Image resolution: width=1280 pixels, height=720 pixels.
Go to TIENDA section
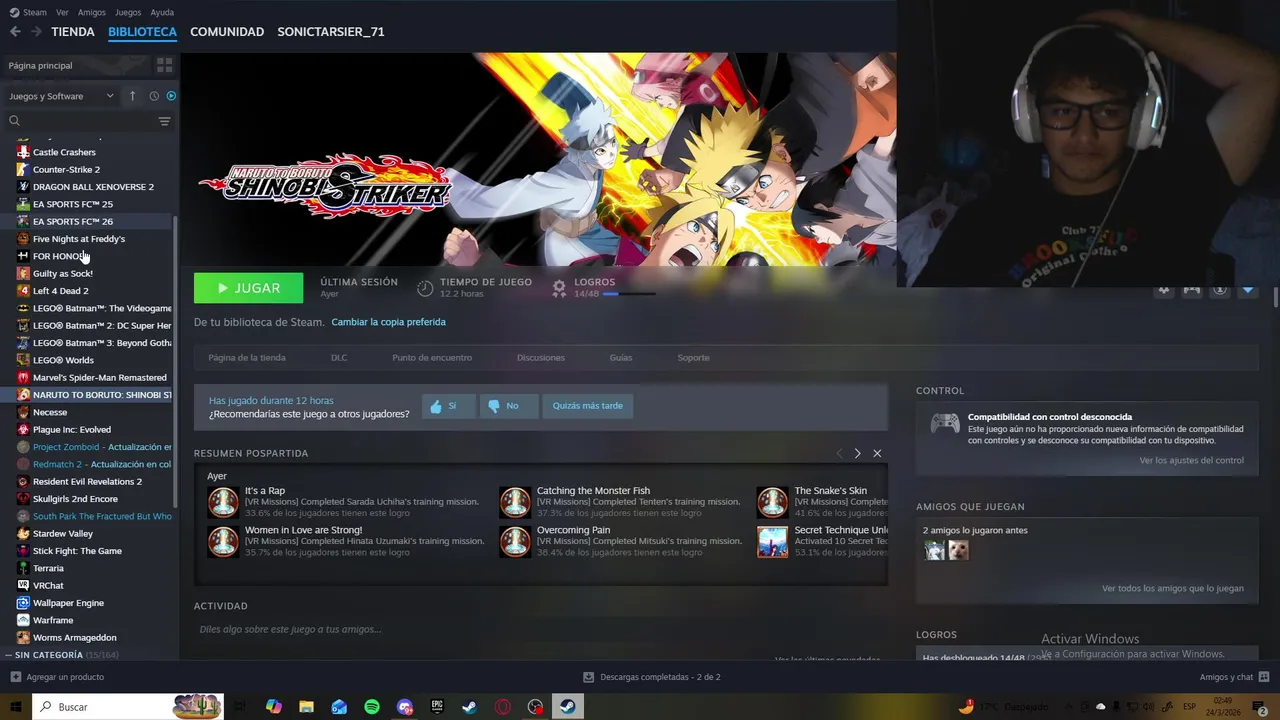coord(73,32)
